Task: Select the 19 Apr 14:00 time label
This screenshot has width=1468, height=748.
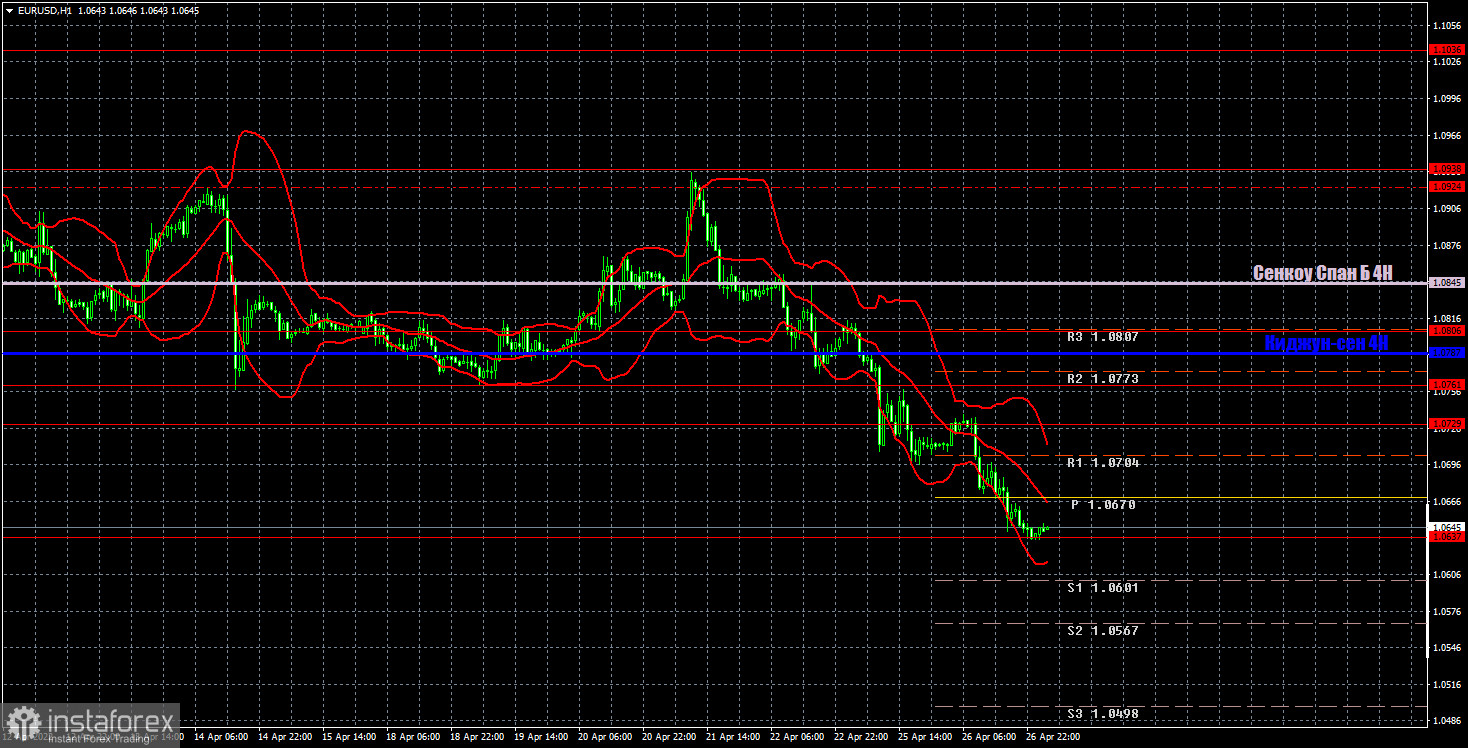Action: click(x=543, y=736)
